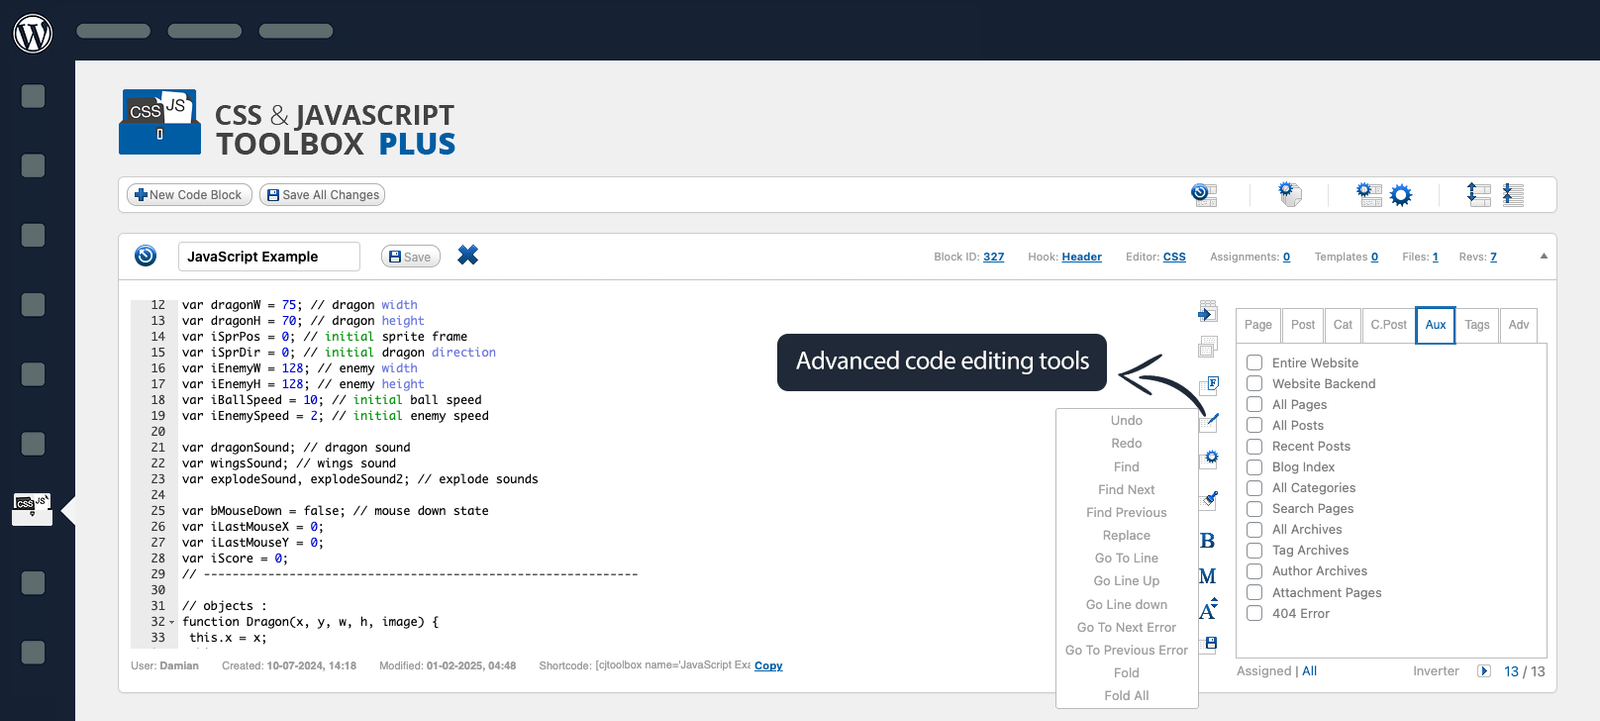The width and height of the screenshot is (1600, 721).
Task: Open the gear-on-document icon in the top toolbar
Action: pos(1290,194)
